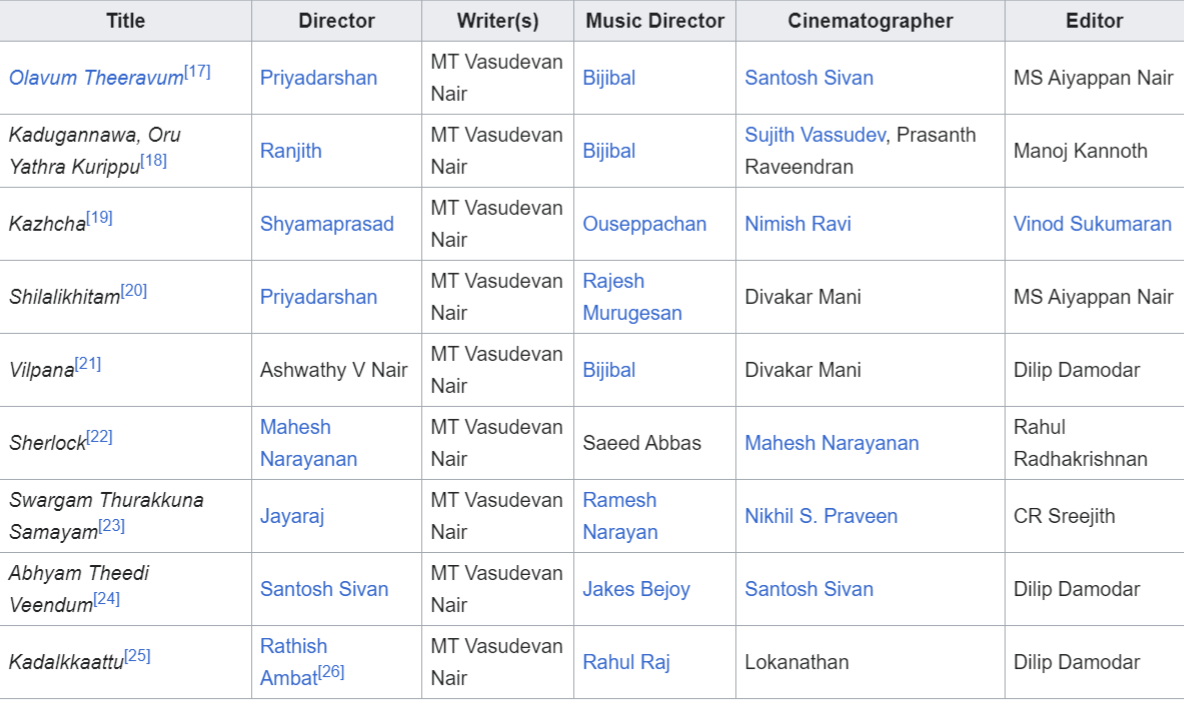Open the Olavum Theeravum film link
1184x701 pixels.
[x=96, y=78]
